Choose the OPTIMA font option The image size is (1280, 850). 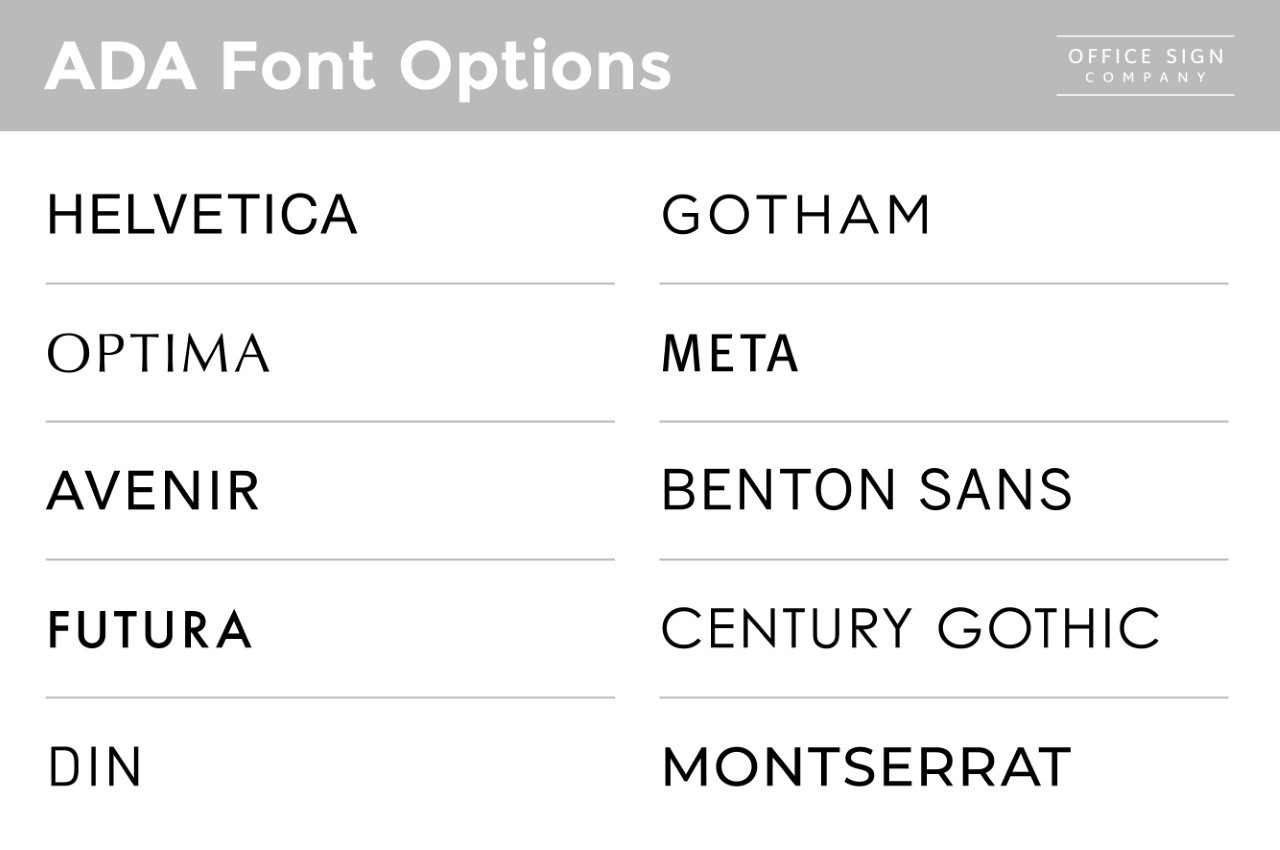pos(158,353)
